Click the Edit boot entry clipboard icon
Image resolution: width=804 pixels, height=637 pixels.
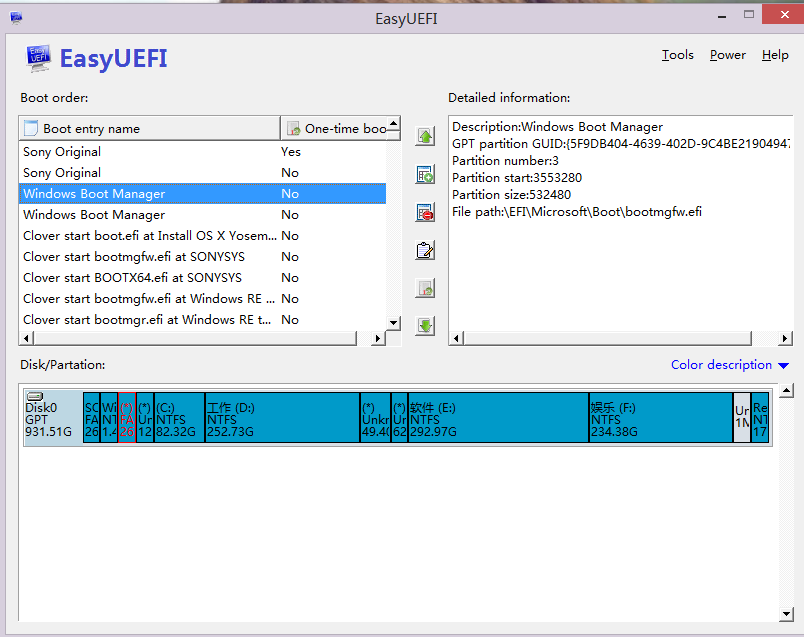425,250
